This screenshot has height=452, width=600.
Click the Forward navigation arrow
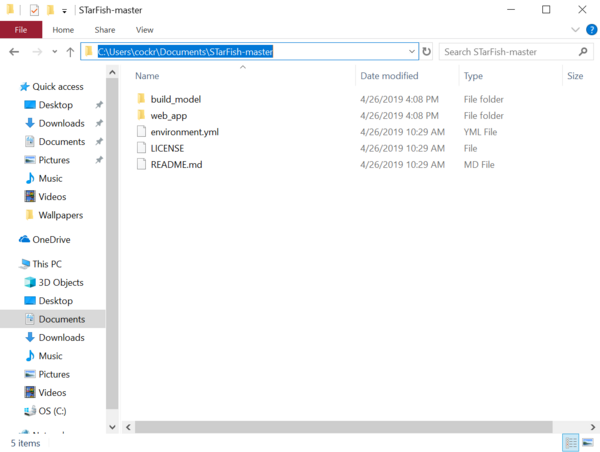(x=37, y=52)
